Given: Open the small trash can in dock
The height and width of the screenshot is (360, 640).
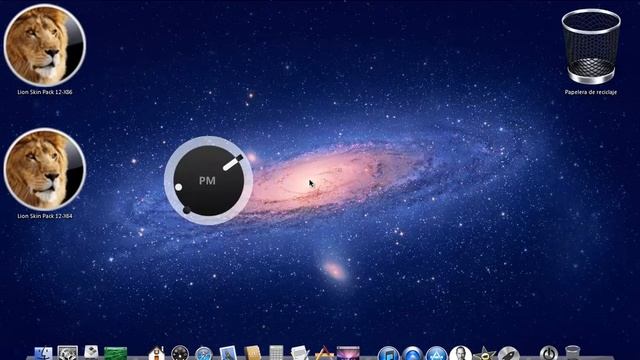Looking at the screenshot, I should pos(573,353).
